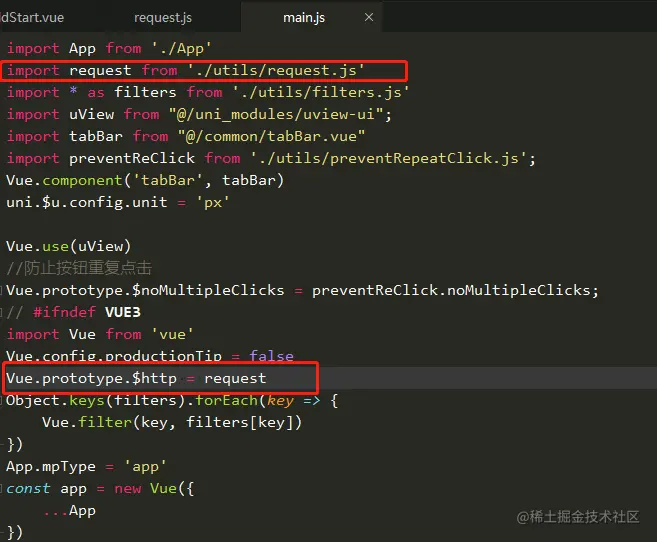Image resolution: width=657 pixels, height=542 pixels.
Task: Click the Chinese comment line 防止按钮重复点击
Action: point(79,268)
